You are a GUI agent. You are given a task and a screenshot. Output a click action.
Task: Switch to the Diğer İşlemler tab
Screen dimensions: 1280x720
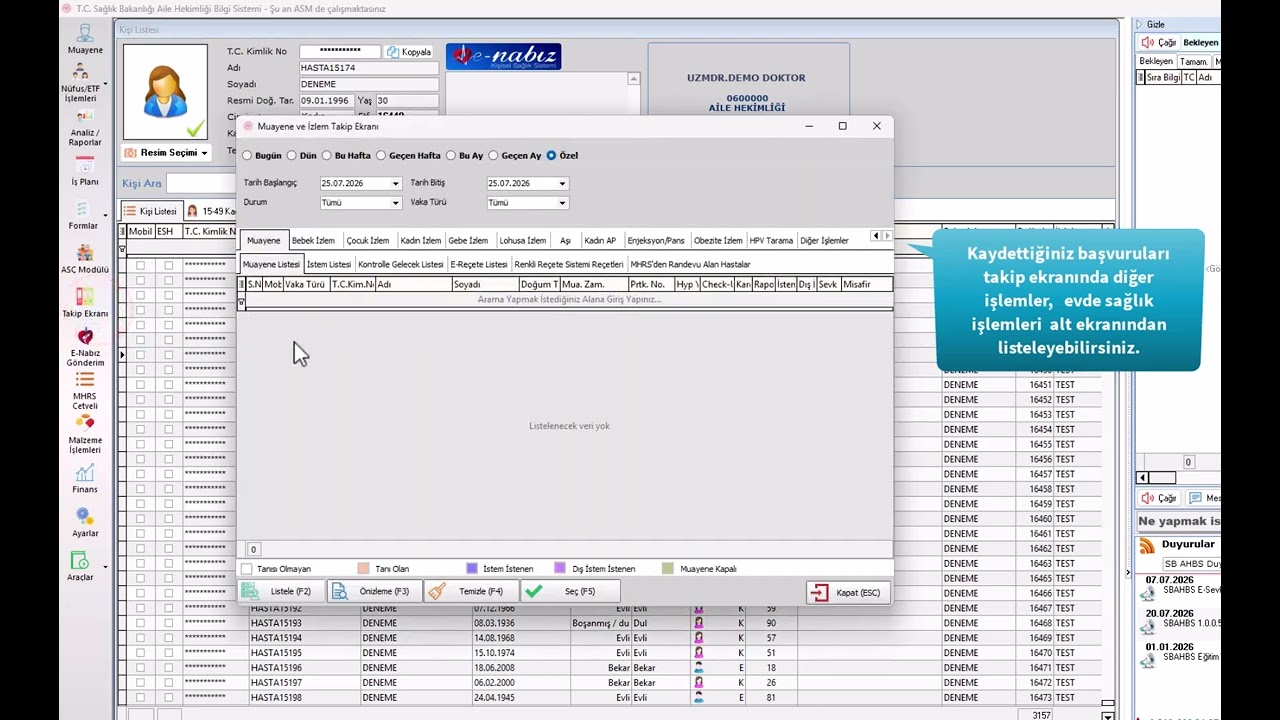824,241
